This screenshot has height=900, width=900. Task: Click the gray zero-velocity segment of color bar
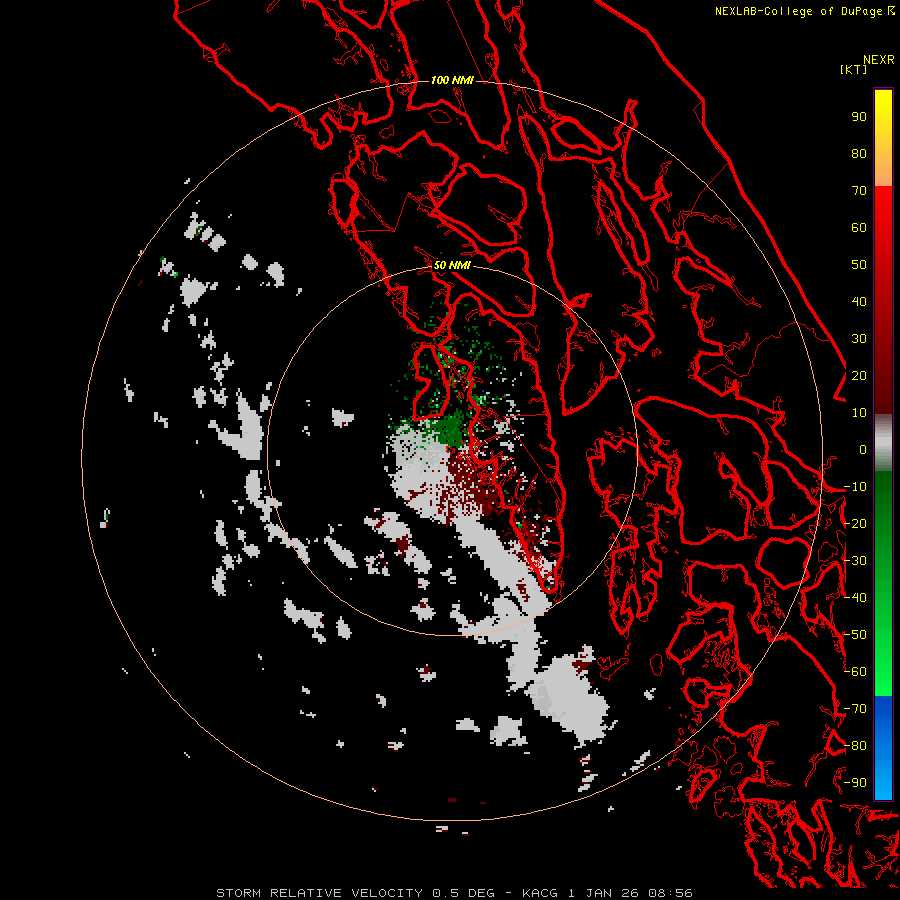point(883,443)
